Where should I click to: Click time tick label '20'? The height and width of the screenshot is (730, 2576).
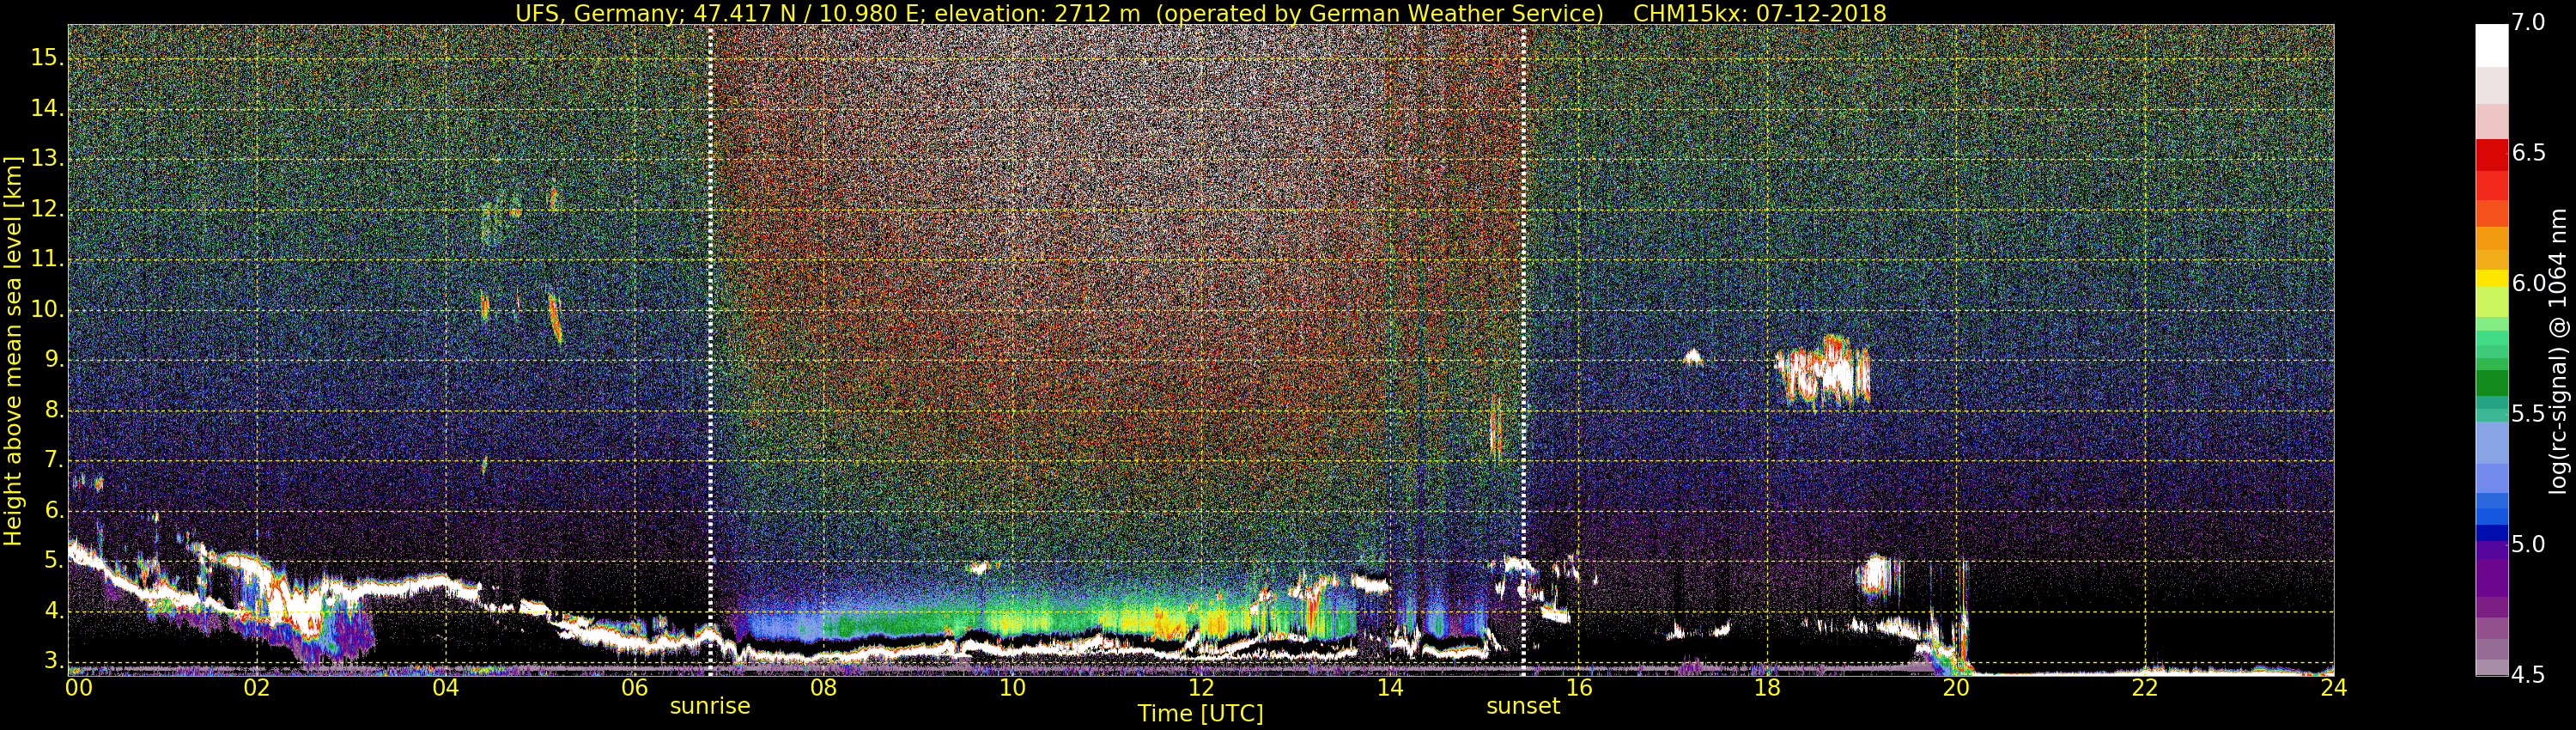point(1956,688)
